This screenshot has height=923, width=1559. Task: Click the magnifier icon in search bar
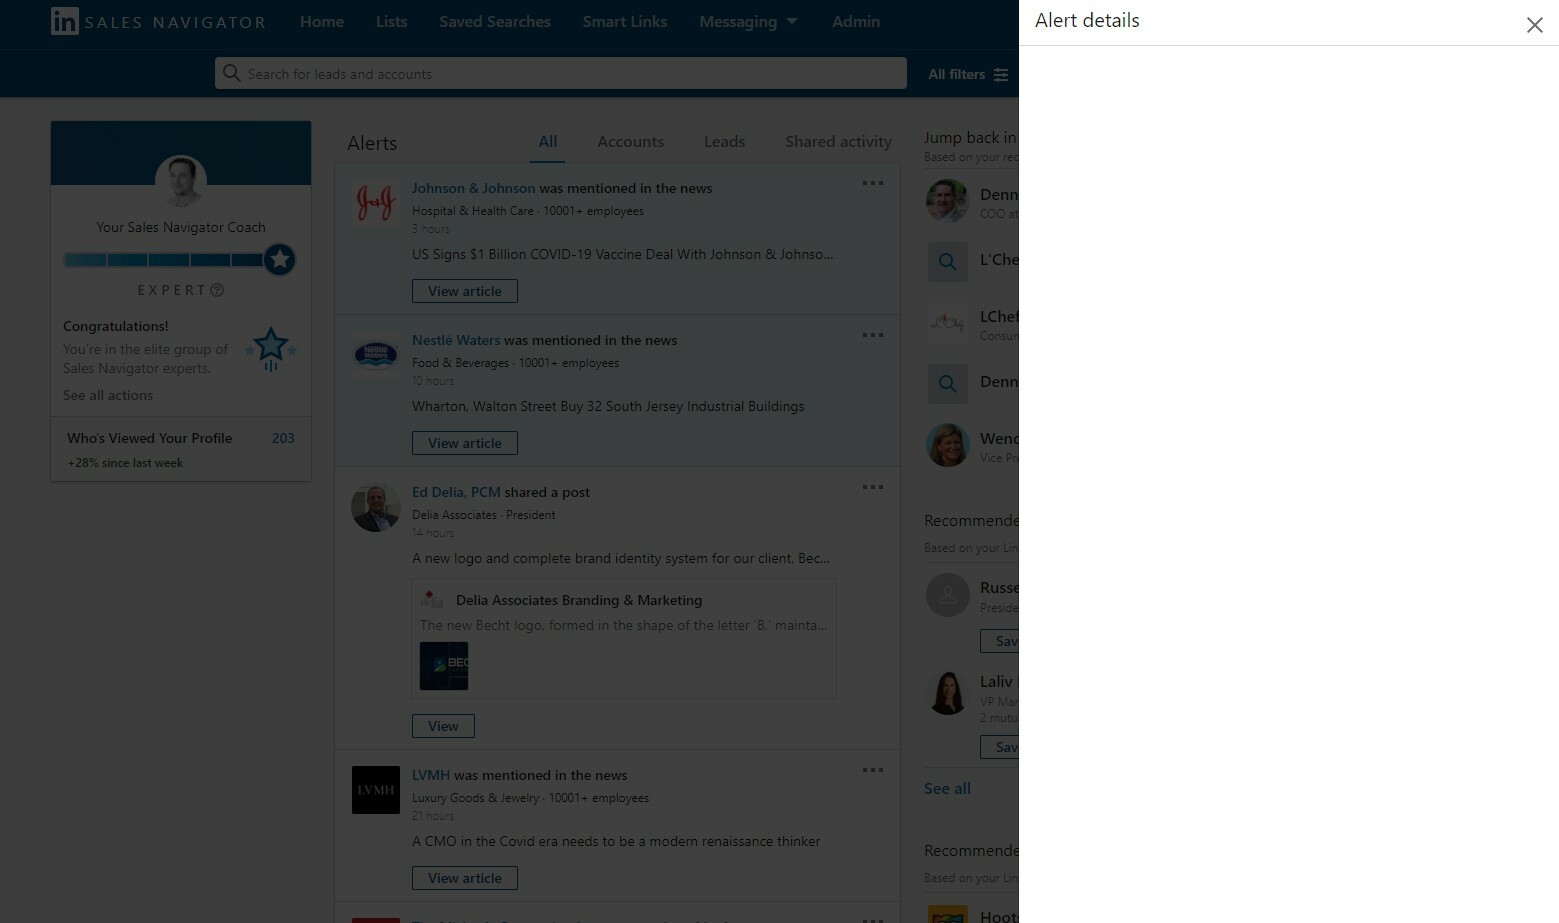coord(232,73)
